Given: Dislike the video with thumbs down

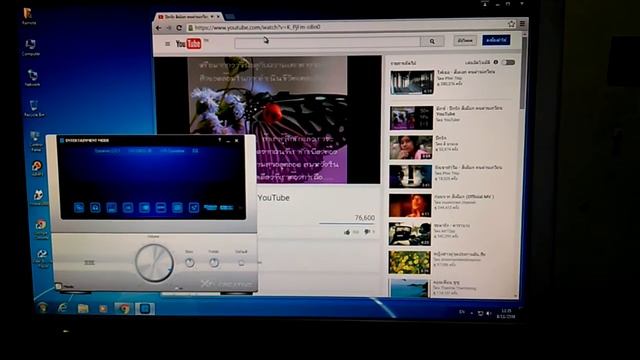Looking at the screenshot, I should pos(367,232).
